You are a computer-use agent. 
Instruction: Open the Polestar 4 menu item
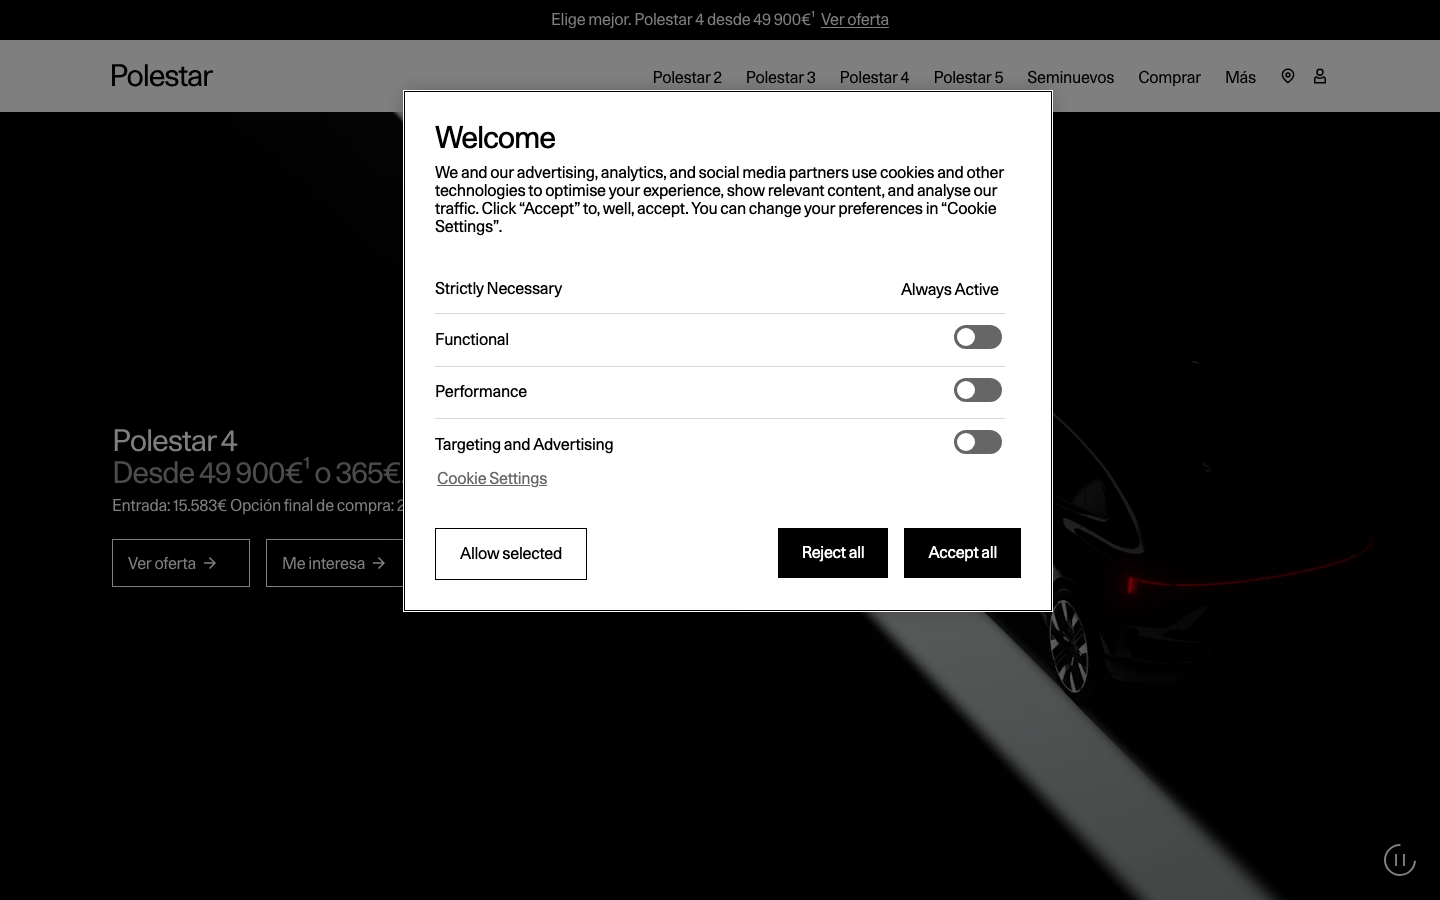pyautogui.click(x=875, y=77)
